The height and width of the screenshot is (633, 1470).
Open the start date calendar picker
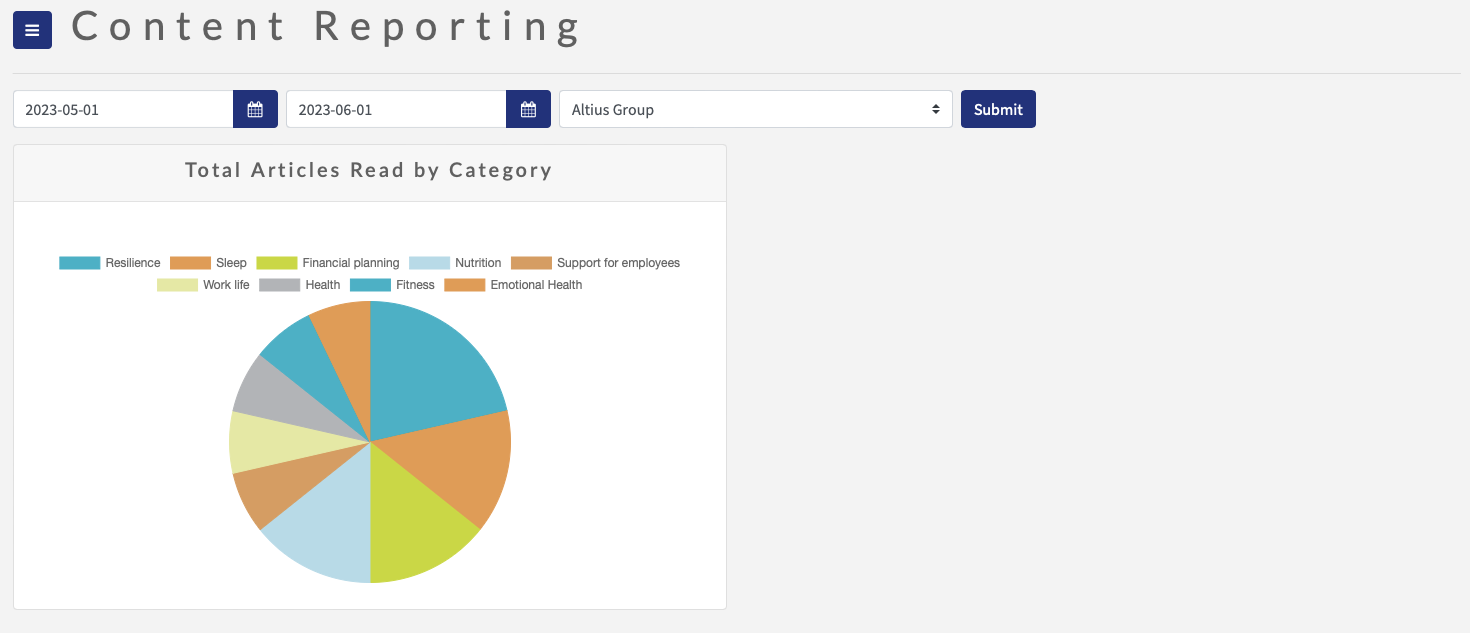coord(255,109)
